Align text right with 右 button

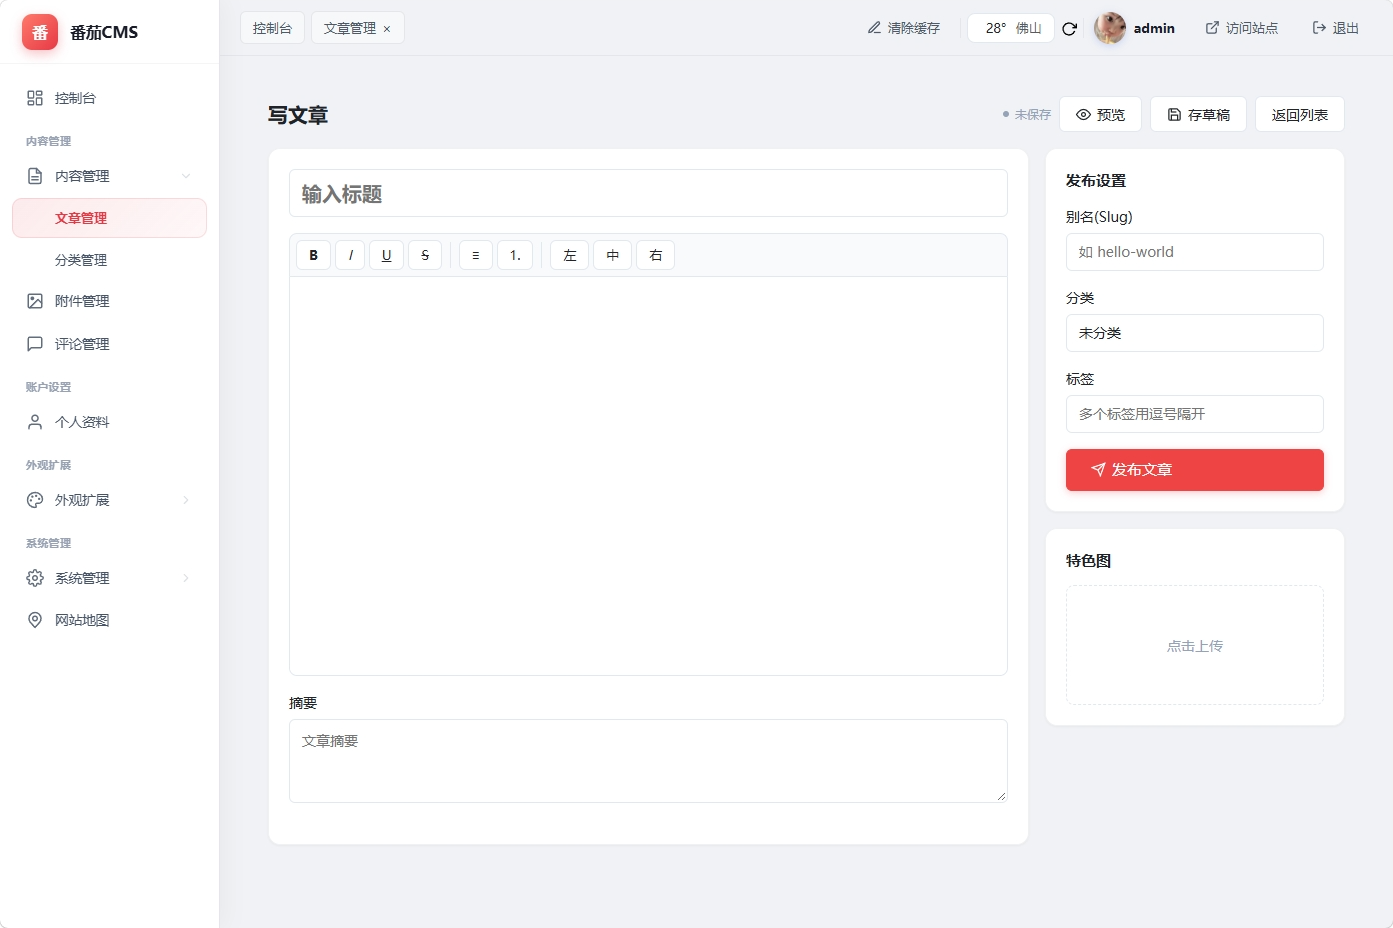pyautogui.click(x=656, y=255)
